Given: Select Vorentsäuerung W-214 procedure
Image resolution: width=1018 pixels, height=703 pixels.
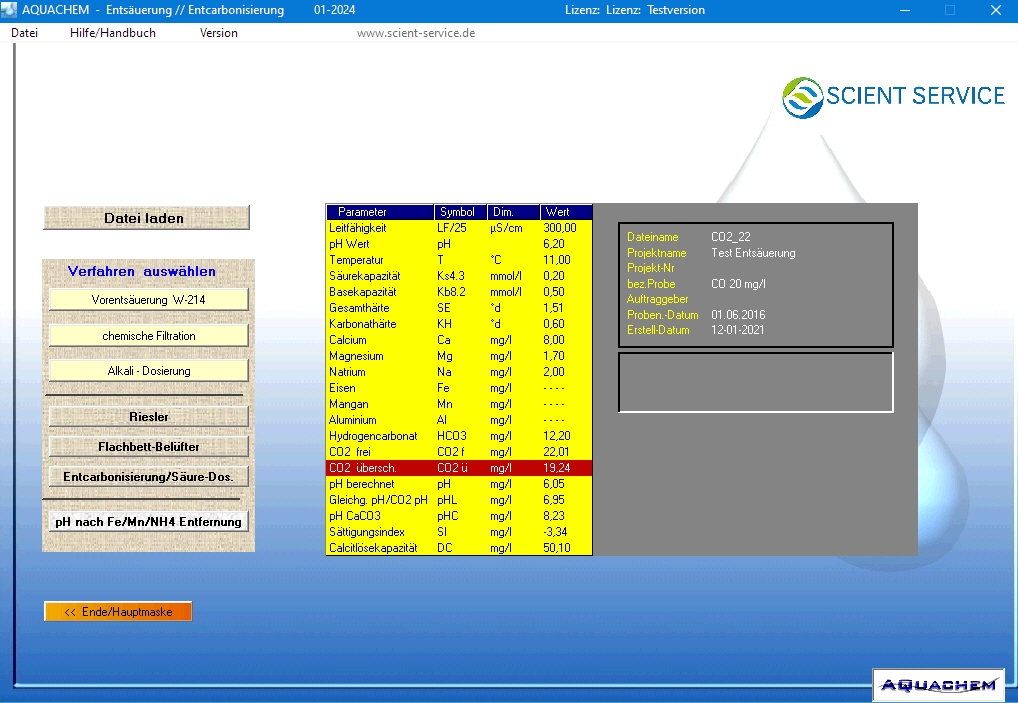Looking at the screenshot, I should point(149,300).
